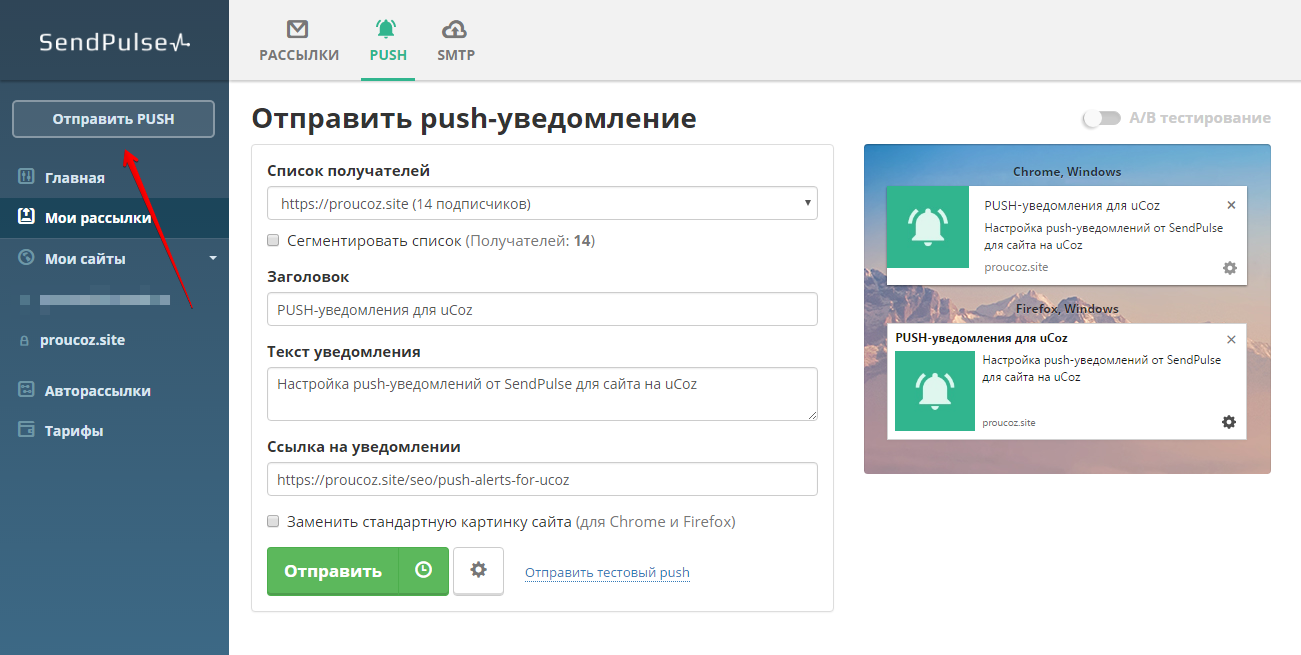Click the bell image in Chrome preview
Viewport: 1301px width, 655px height.
tap(928, 227)
